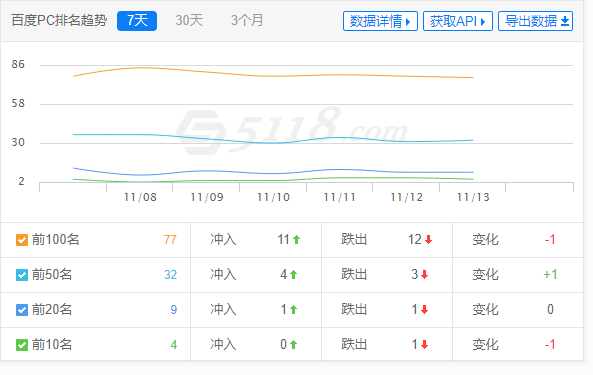Click green up arrow in 前50名 row
This screenshot has width=593, height=375.
(293, 274)
